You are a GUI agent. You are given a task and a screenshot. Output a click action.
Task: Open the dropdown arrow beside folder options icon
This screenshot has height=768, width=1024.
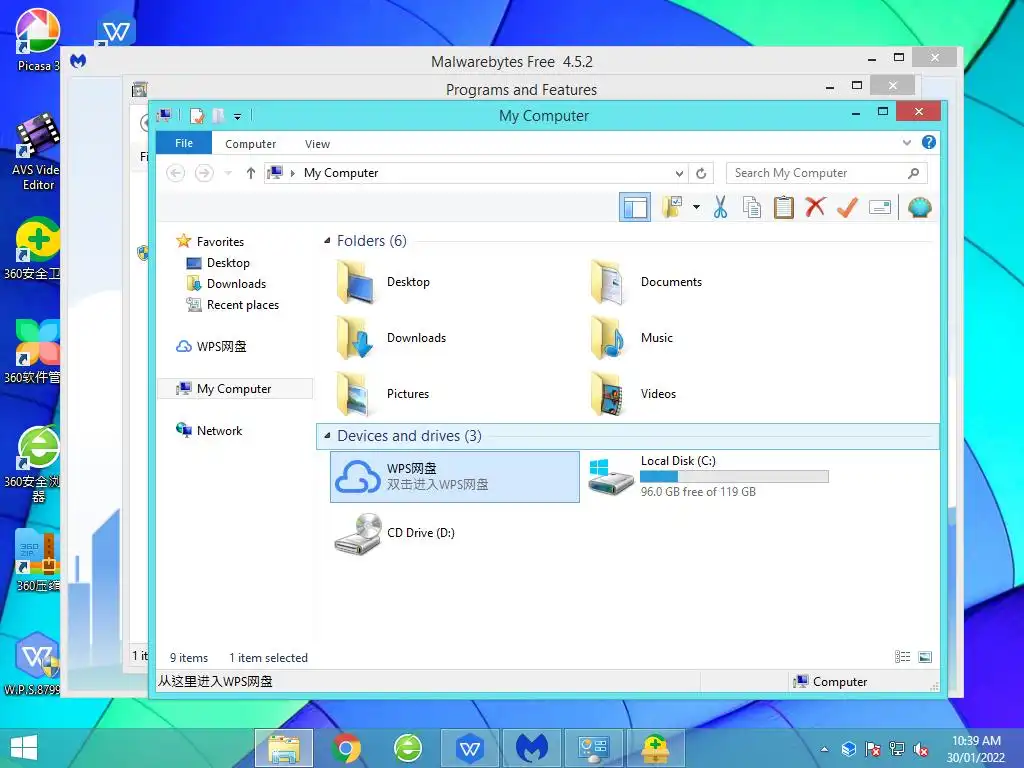coord(696,208)
